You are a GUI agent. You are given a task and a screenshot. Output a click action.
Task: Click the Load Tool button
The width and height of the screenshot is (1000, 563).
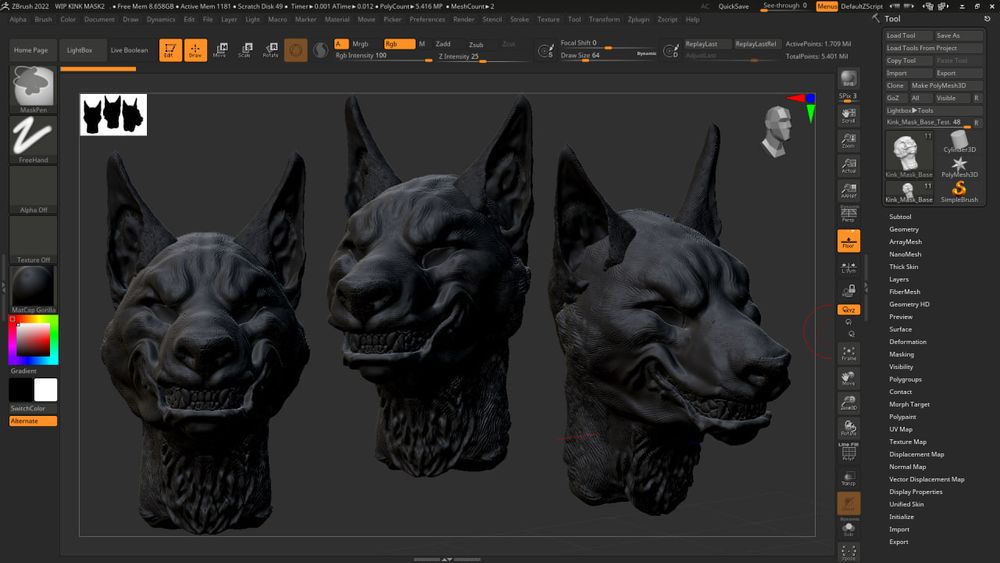(908, 36)
